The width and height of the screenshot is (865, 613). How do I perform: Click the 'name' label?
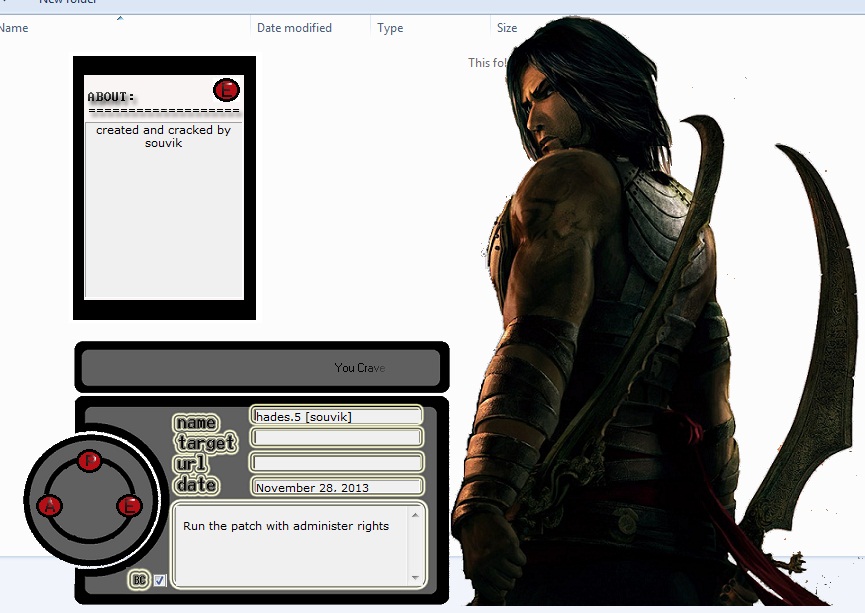[x=196, y=423]
